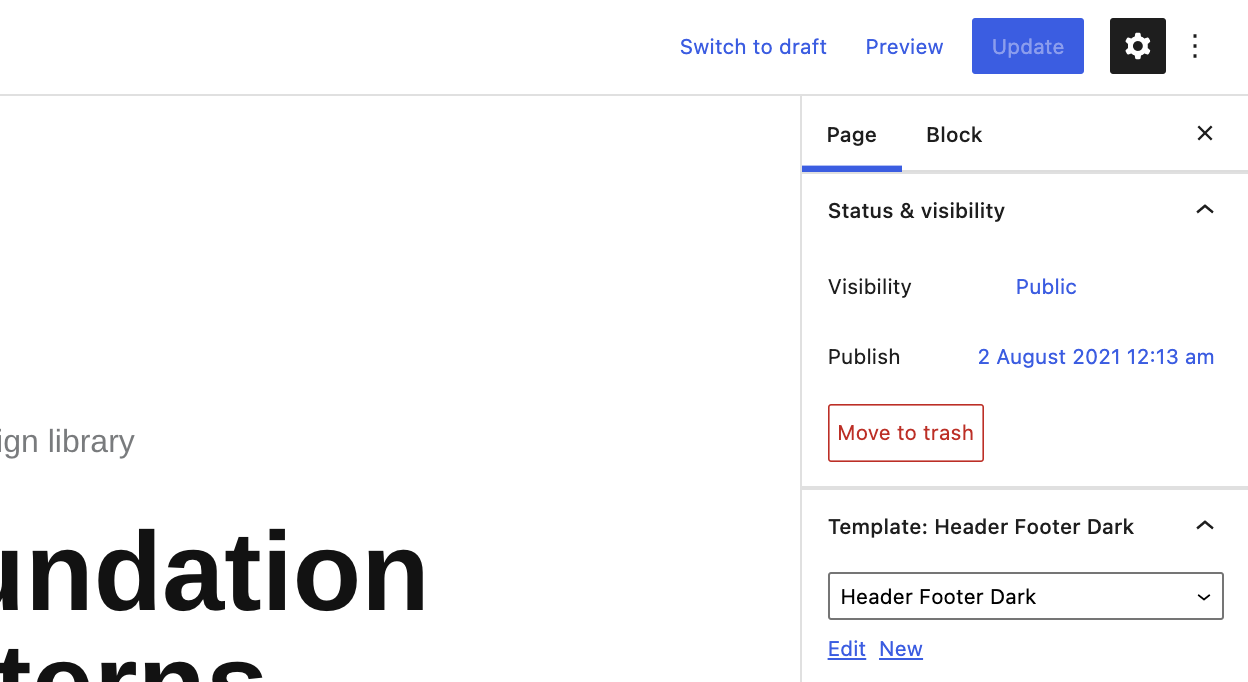Image resolution: width=1248 pixels, height=682 pixels.
Task: Click Switch to draft
Action: [753, 47]
